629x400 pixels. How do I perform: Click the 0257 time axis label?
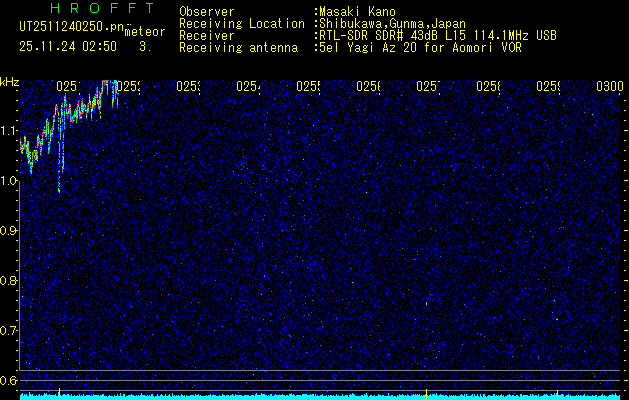point(428,86)
